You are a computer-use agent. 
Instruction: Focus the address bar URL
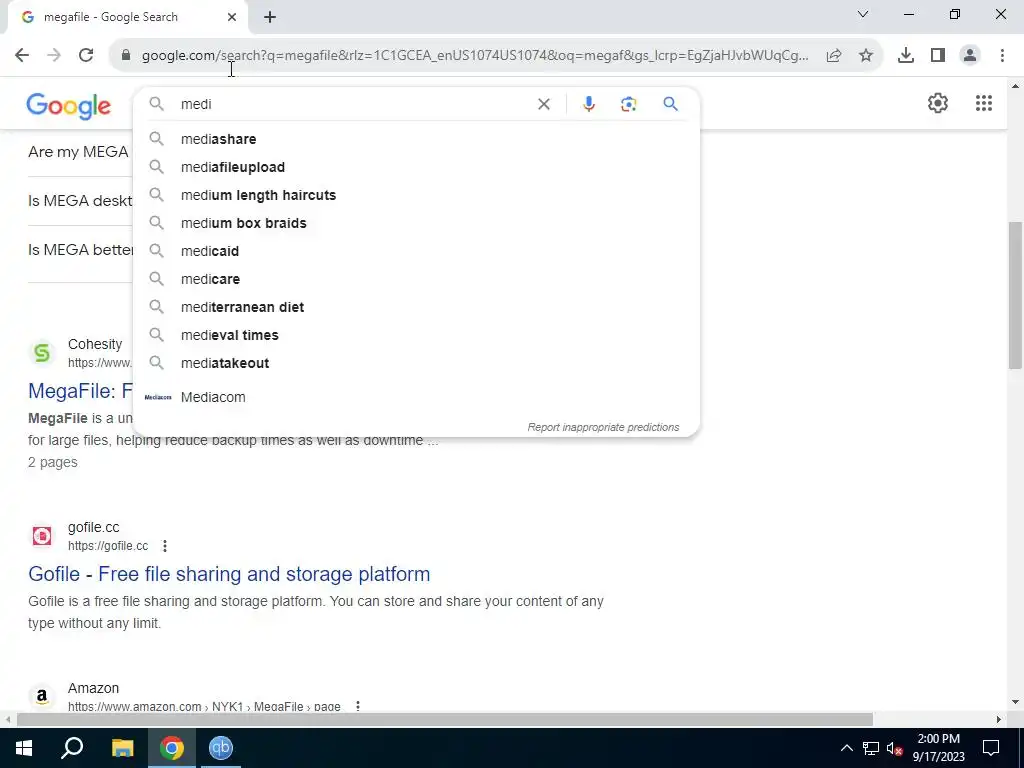(475, 56)
